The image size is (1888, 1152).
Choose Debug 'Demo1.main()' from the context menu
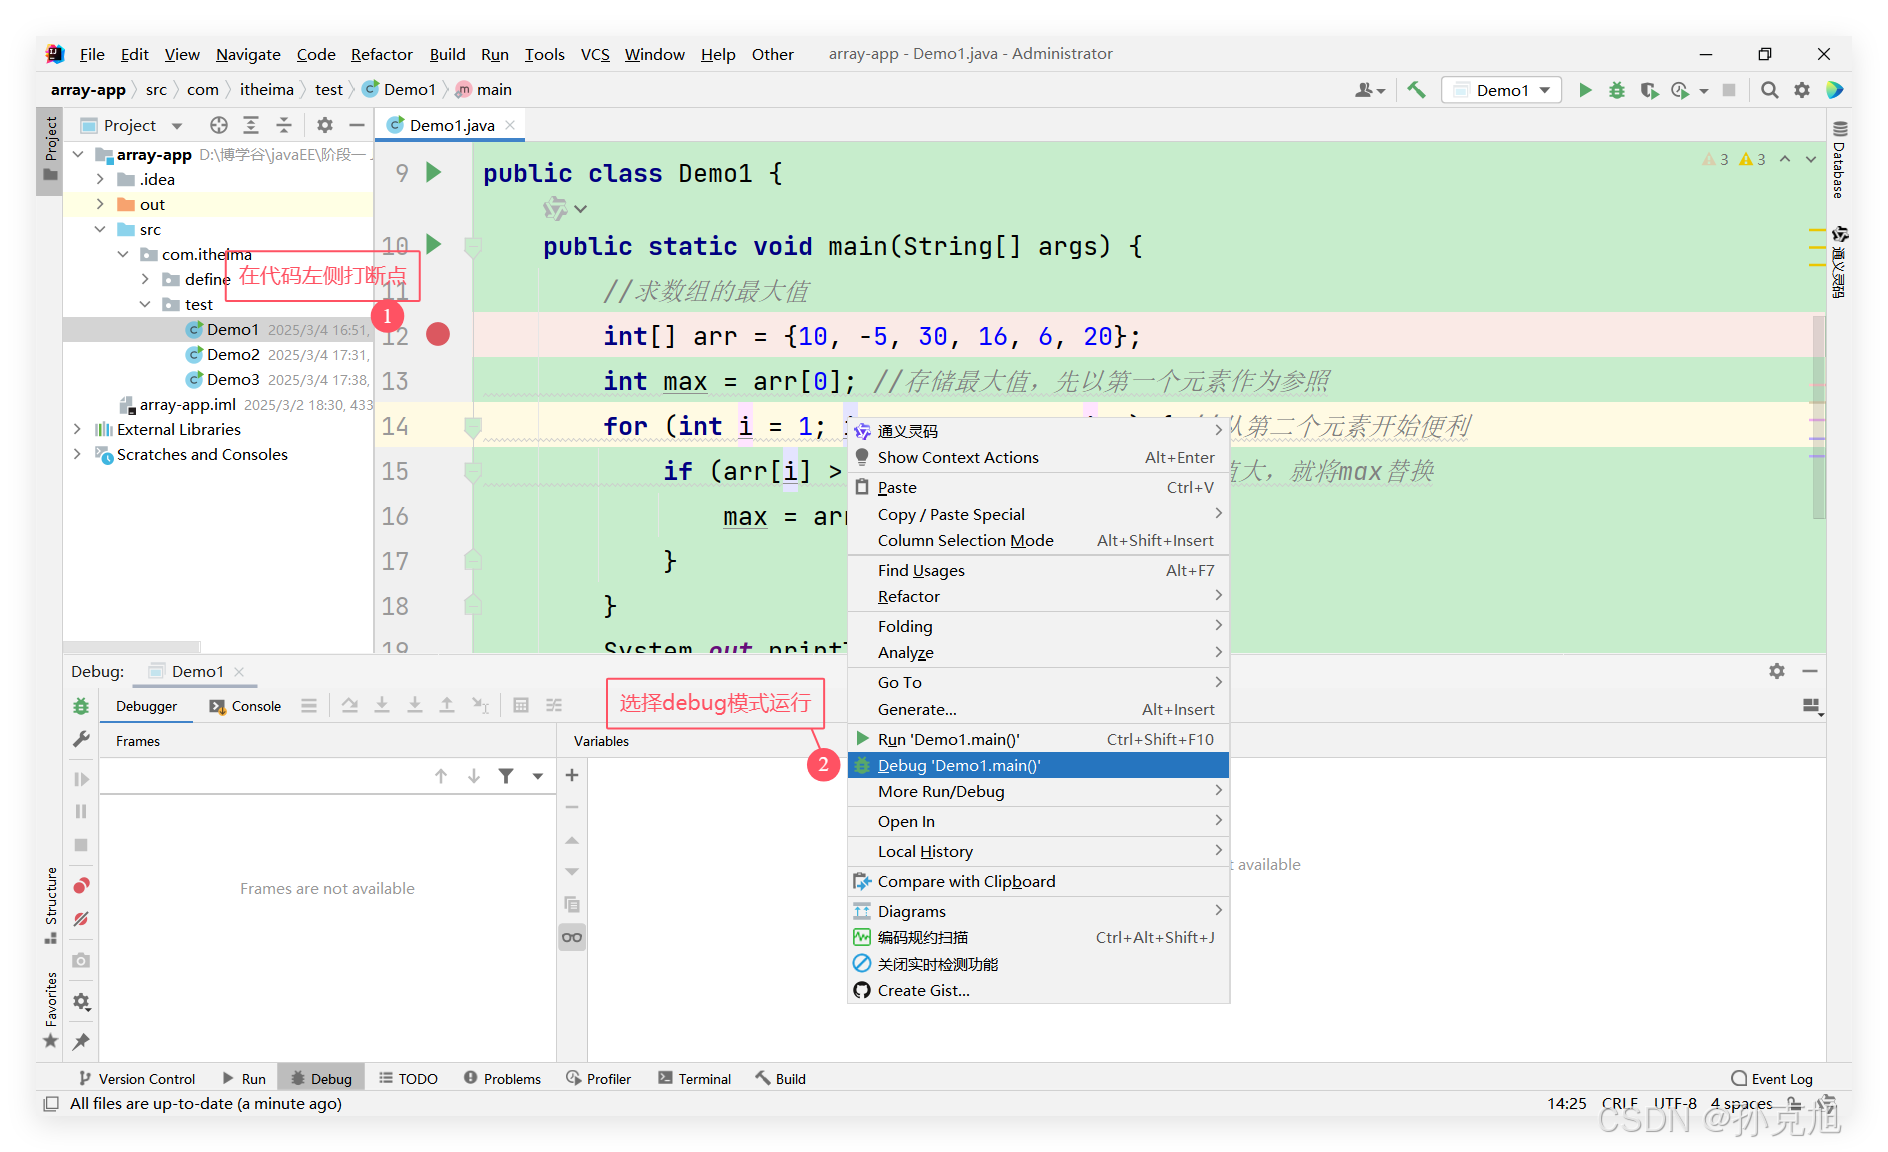[x=1038, y=765]
